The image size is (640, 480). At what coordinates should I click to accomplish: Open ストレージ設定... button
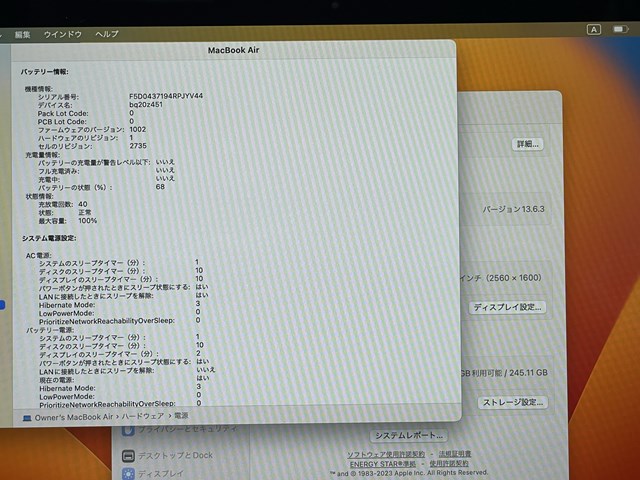(513, 402)
